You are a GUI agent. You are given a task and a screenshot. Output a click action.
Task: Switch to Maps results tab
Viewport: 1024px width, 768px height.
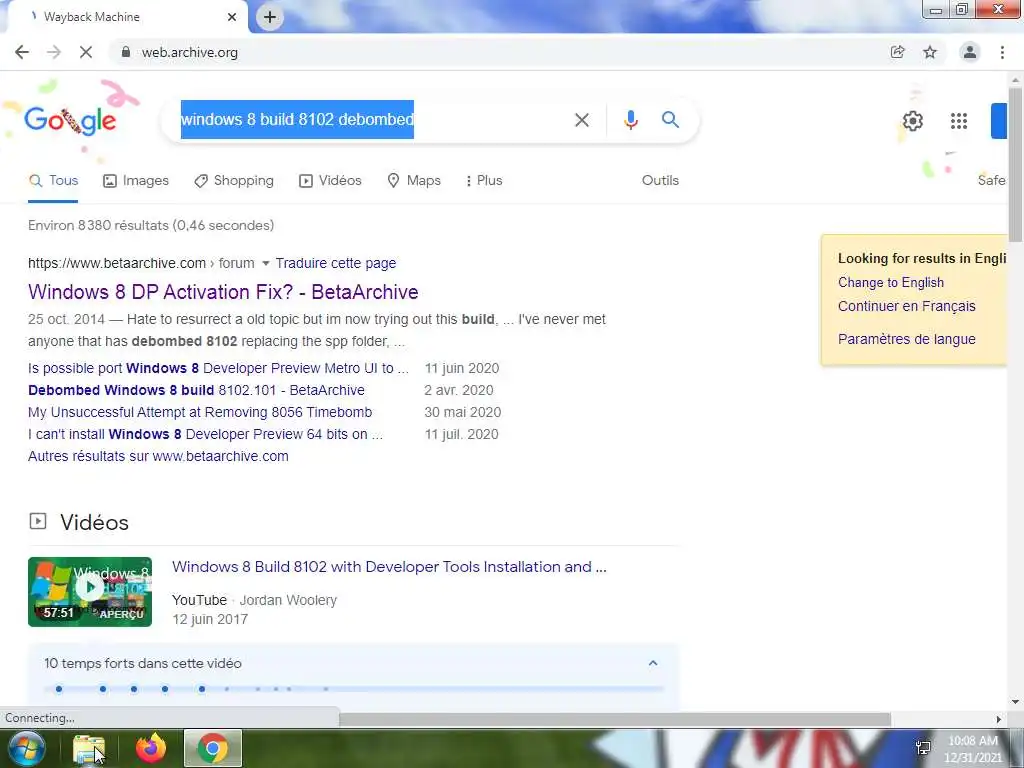(x=414, y=181)
